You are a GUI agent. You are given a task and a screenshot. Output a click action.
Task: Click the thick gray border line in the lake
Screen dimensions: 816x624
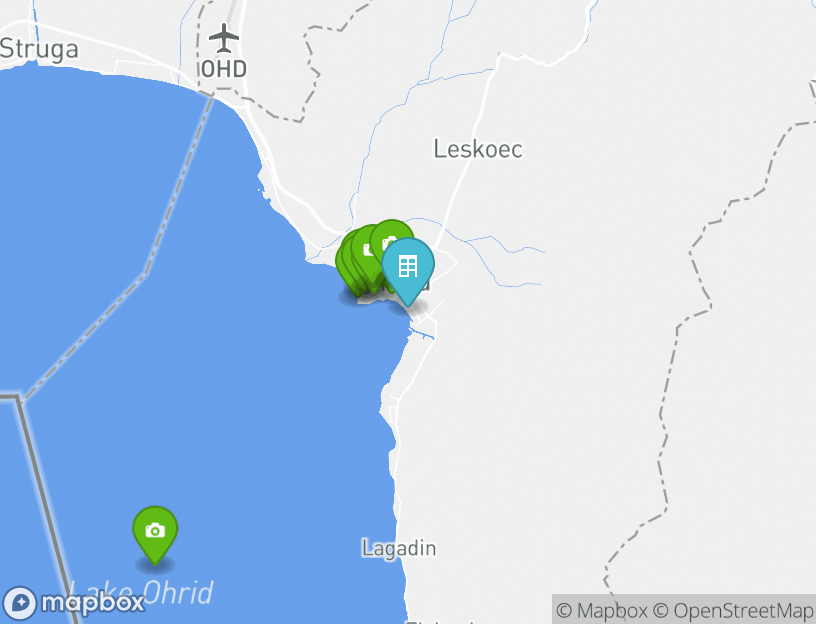46,500
